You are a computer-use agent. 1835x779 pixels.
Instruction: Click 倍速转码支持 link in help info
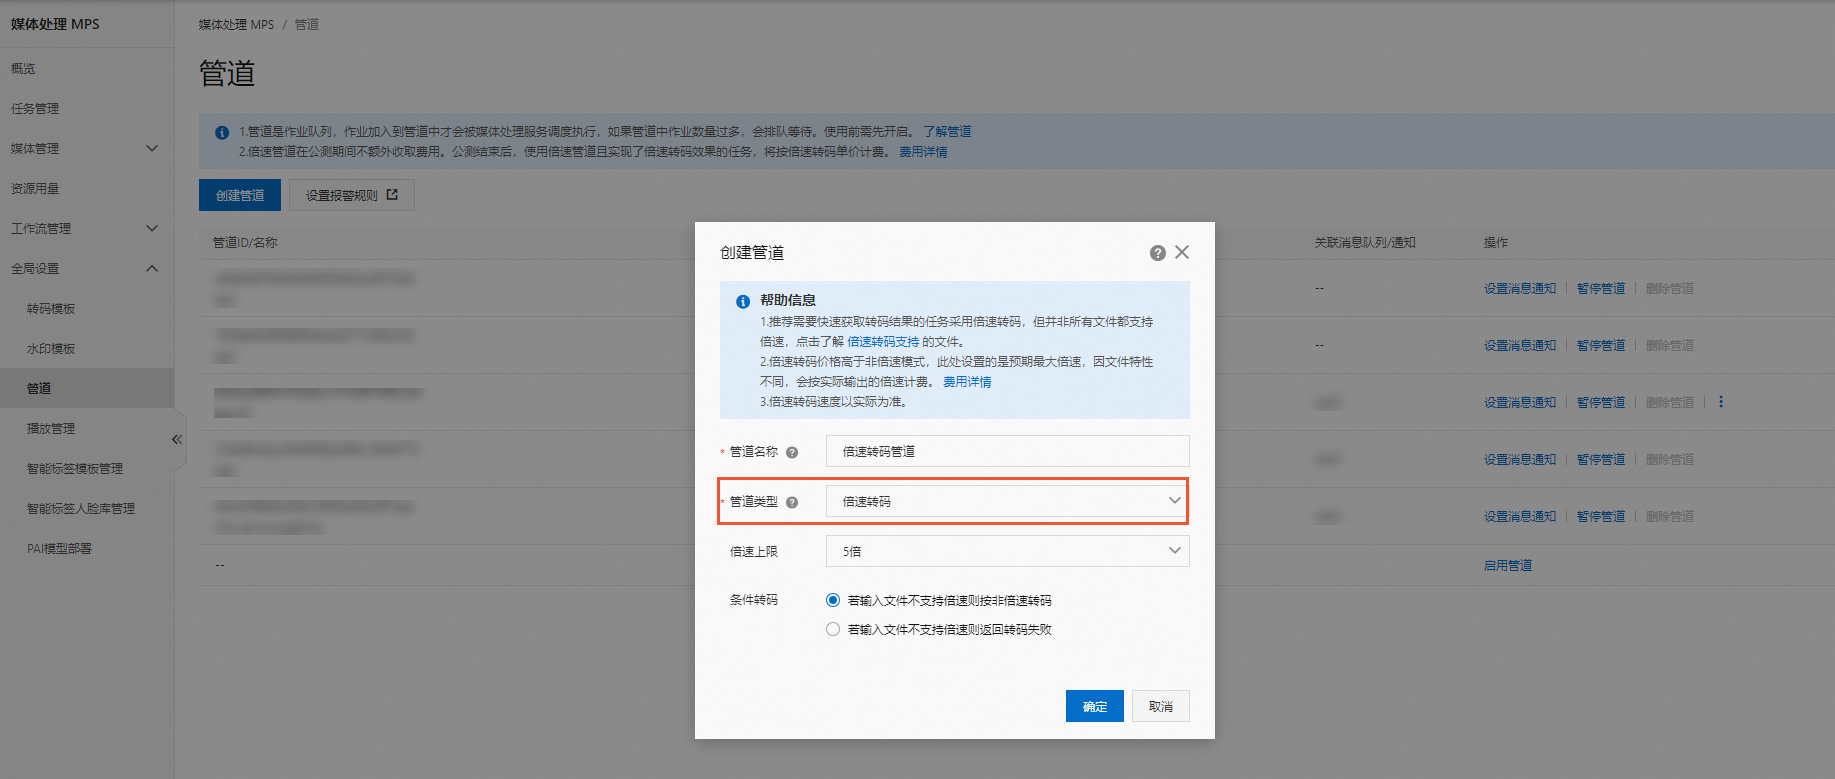click(883, 342)
